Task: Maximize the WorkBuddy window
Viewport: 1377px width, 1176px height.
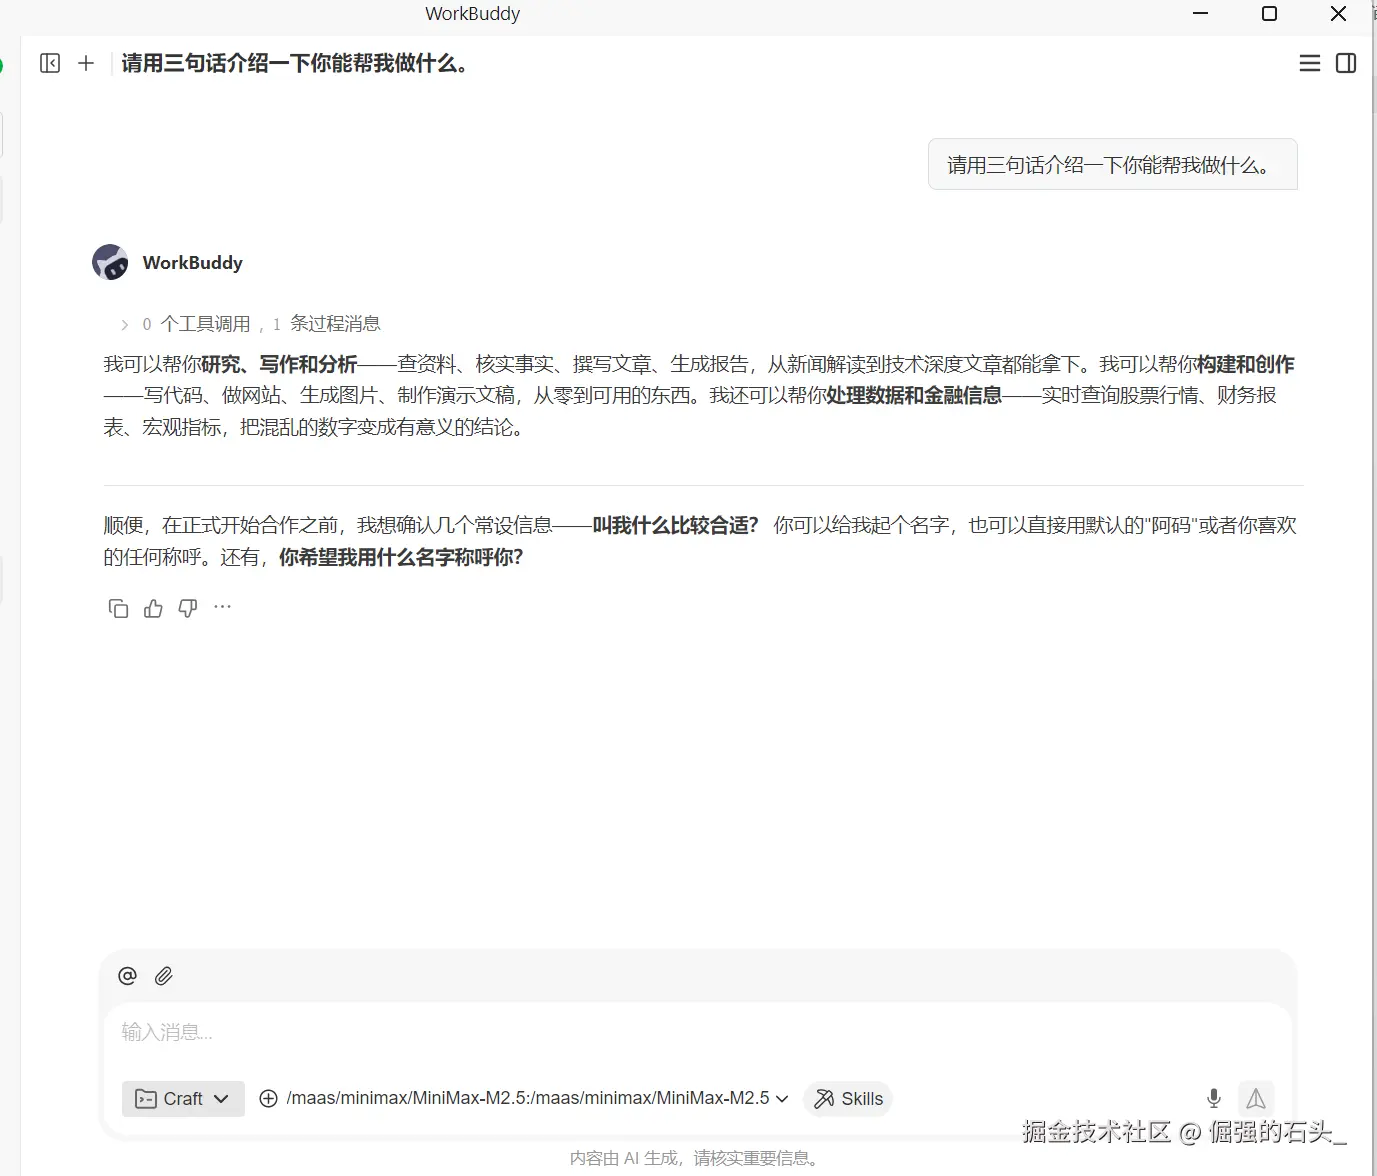Action: 1269,14
